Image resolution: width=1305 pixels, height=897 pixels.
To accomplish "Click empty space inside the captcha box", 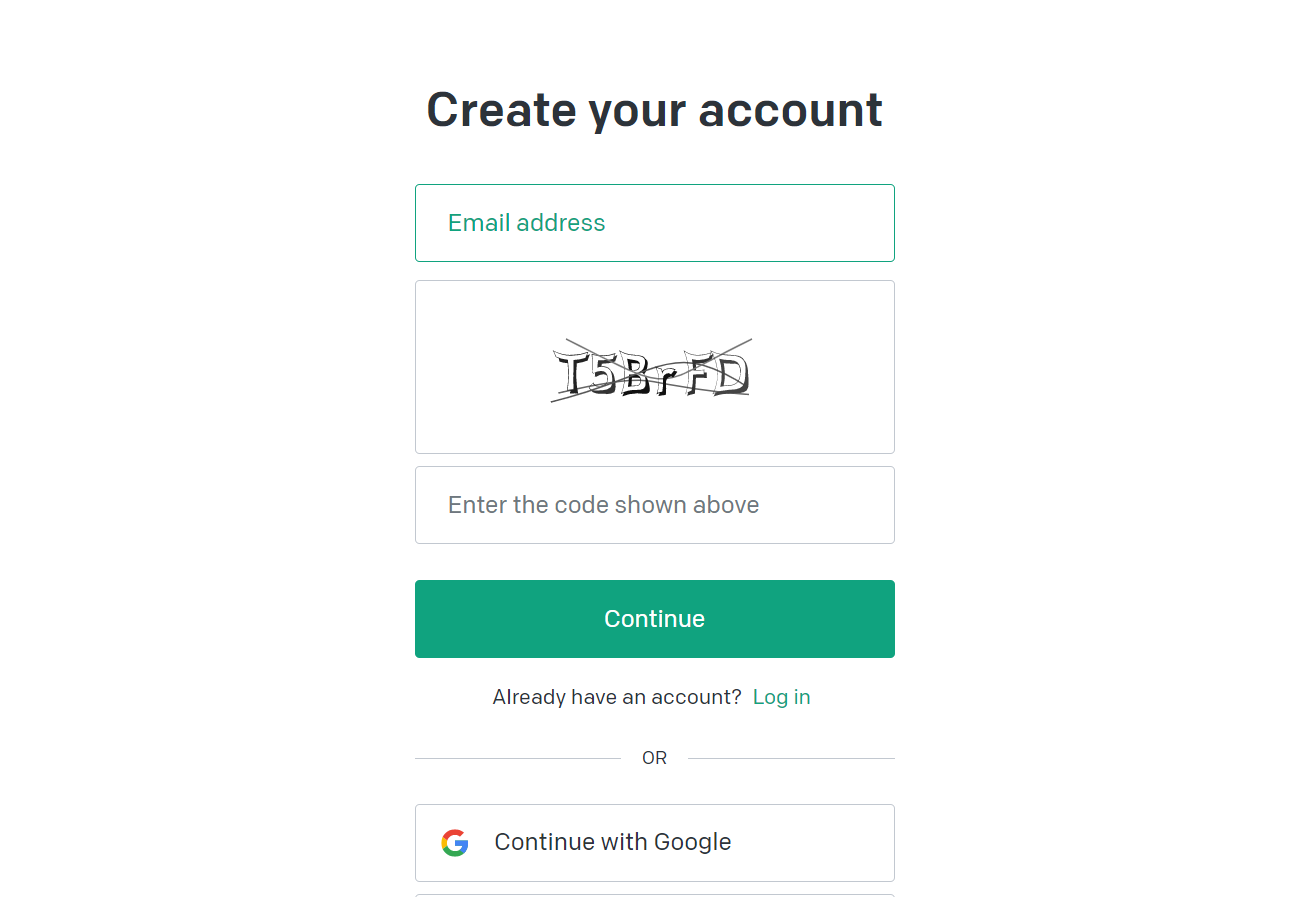I will pos(480,420).
